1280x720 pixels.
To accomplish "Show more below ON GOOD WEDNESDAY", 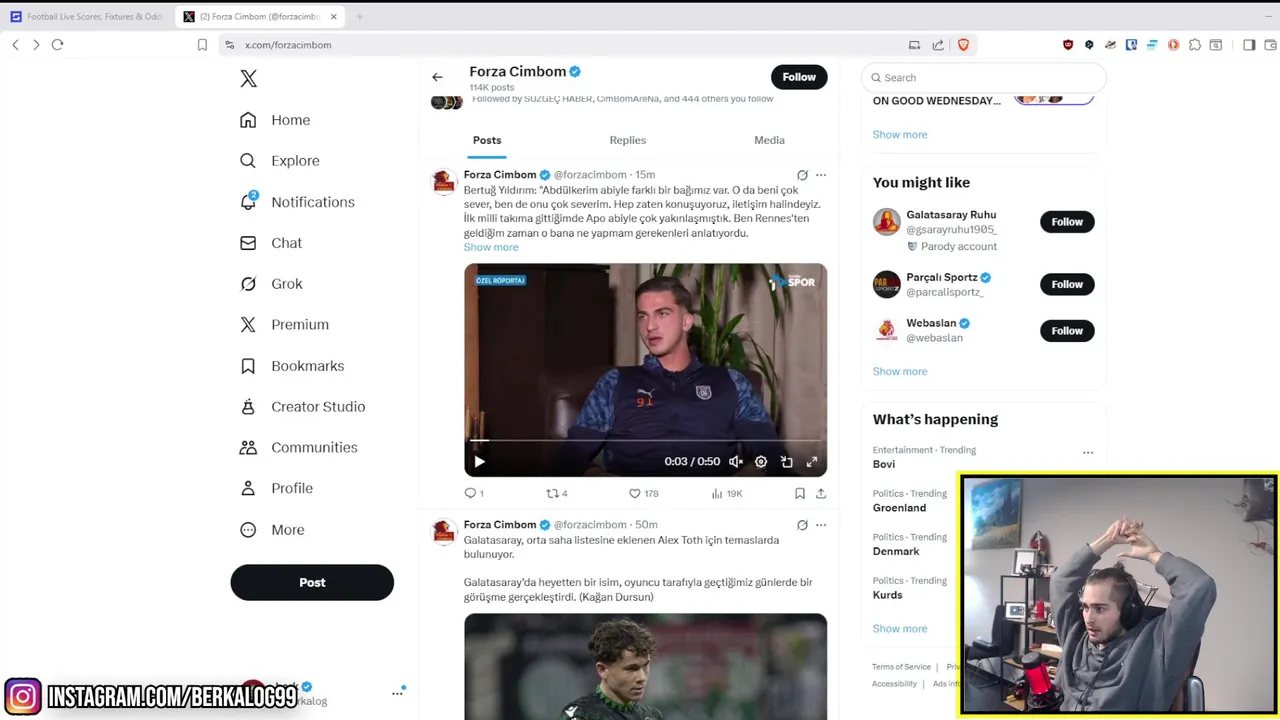I will pos(900,134).
